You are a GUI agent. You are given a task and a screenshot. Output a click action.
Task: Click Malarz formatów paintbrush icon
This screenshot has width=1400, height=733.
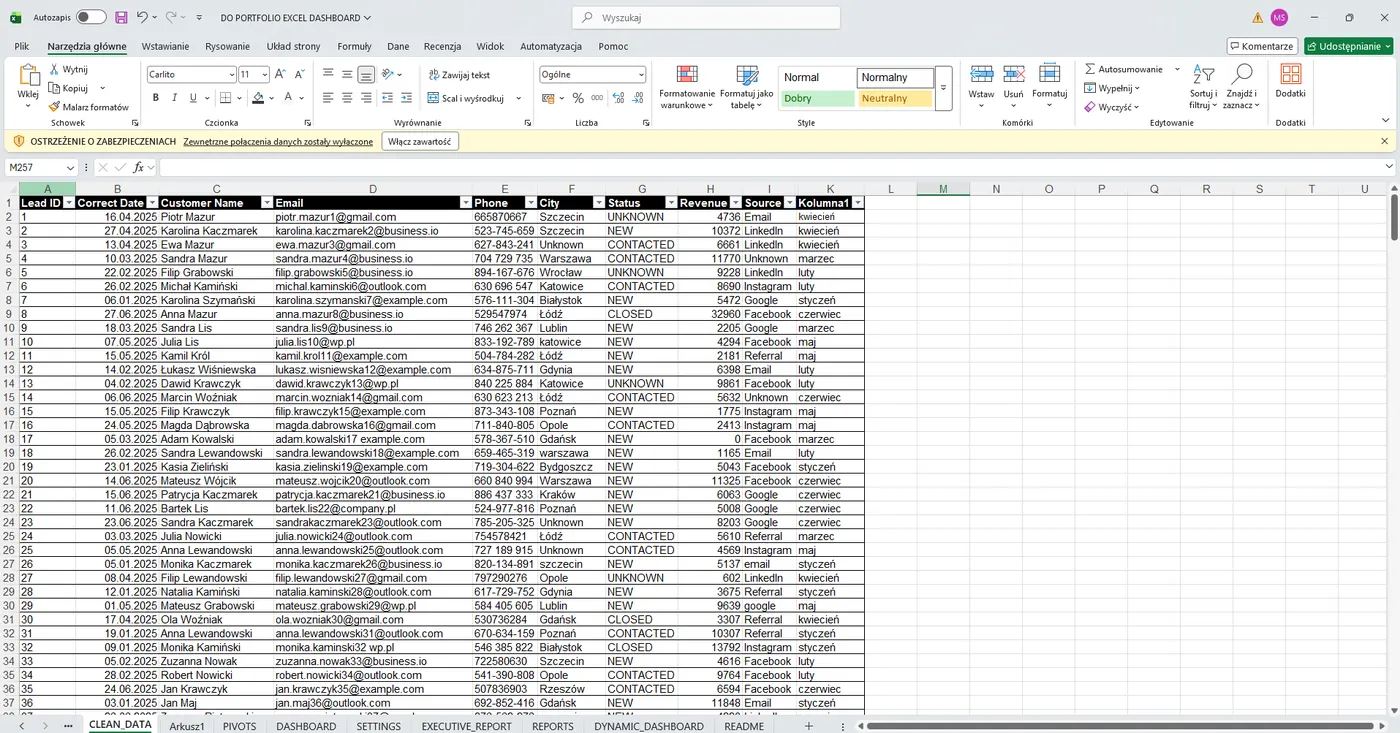pos(54,107)
